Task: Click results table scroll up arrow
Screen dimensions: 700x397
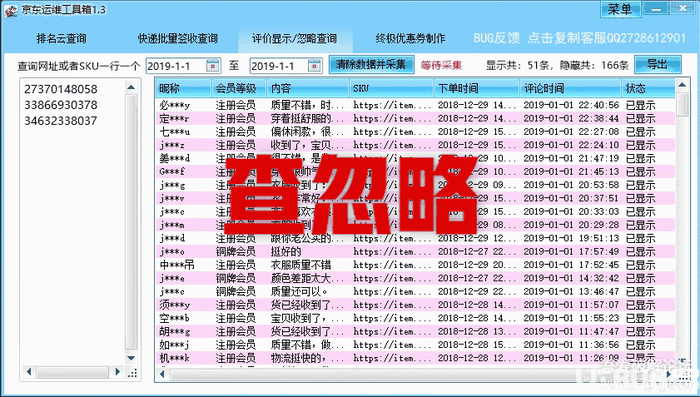Action: pyautogui.click(x=682, y=84)
